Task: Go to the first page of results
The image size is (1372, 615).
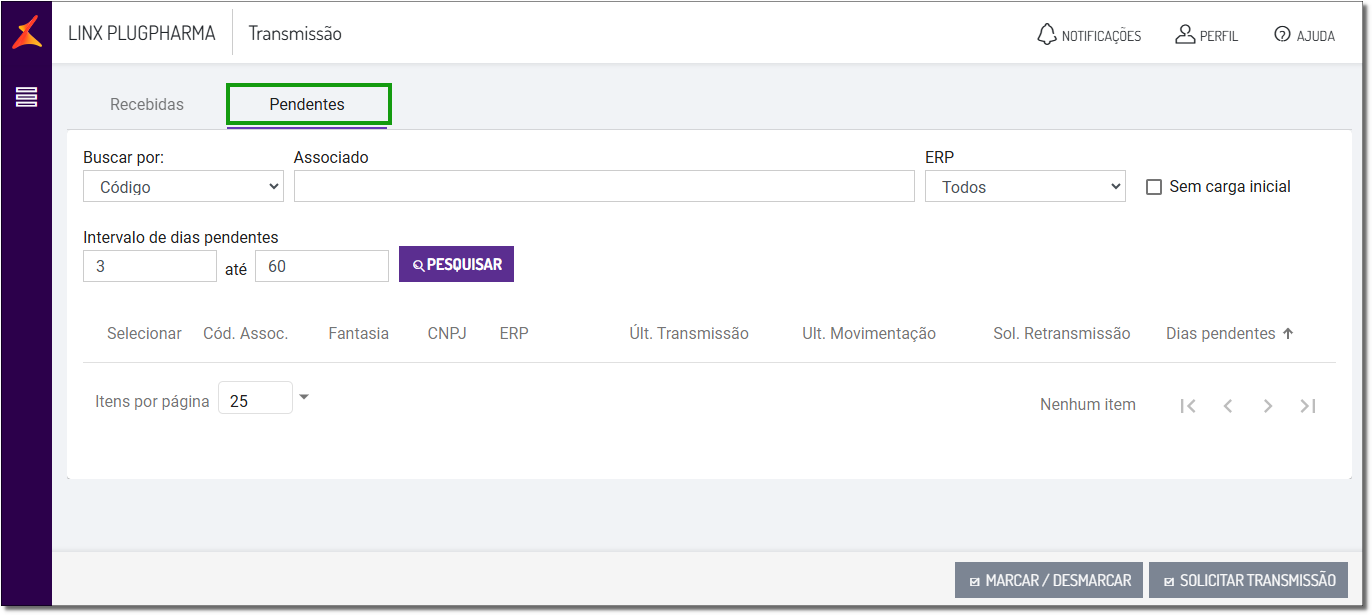Action: pos(1188,405)
